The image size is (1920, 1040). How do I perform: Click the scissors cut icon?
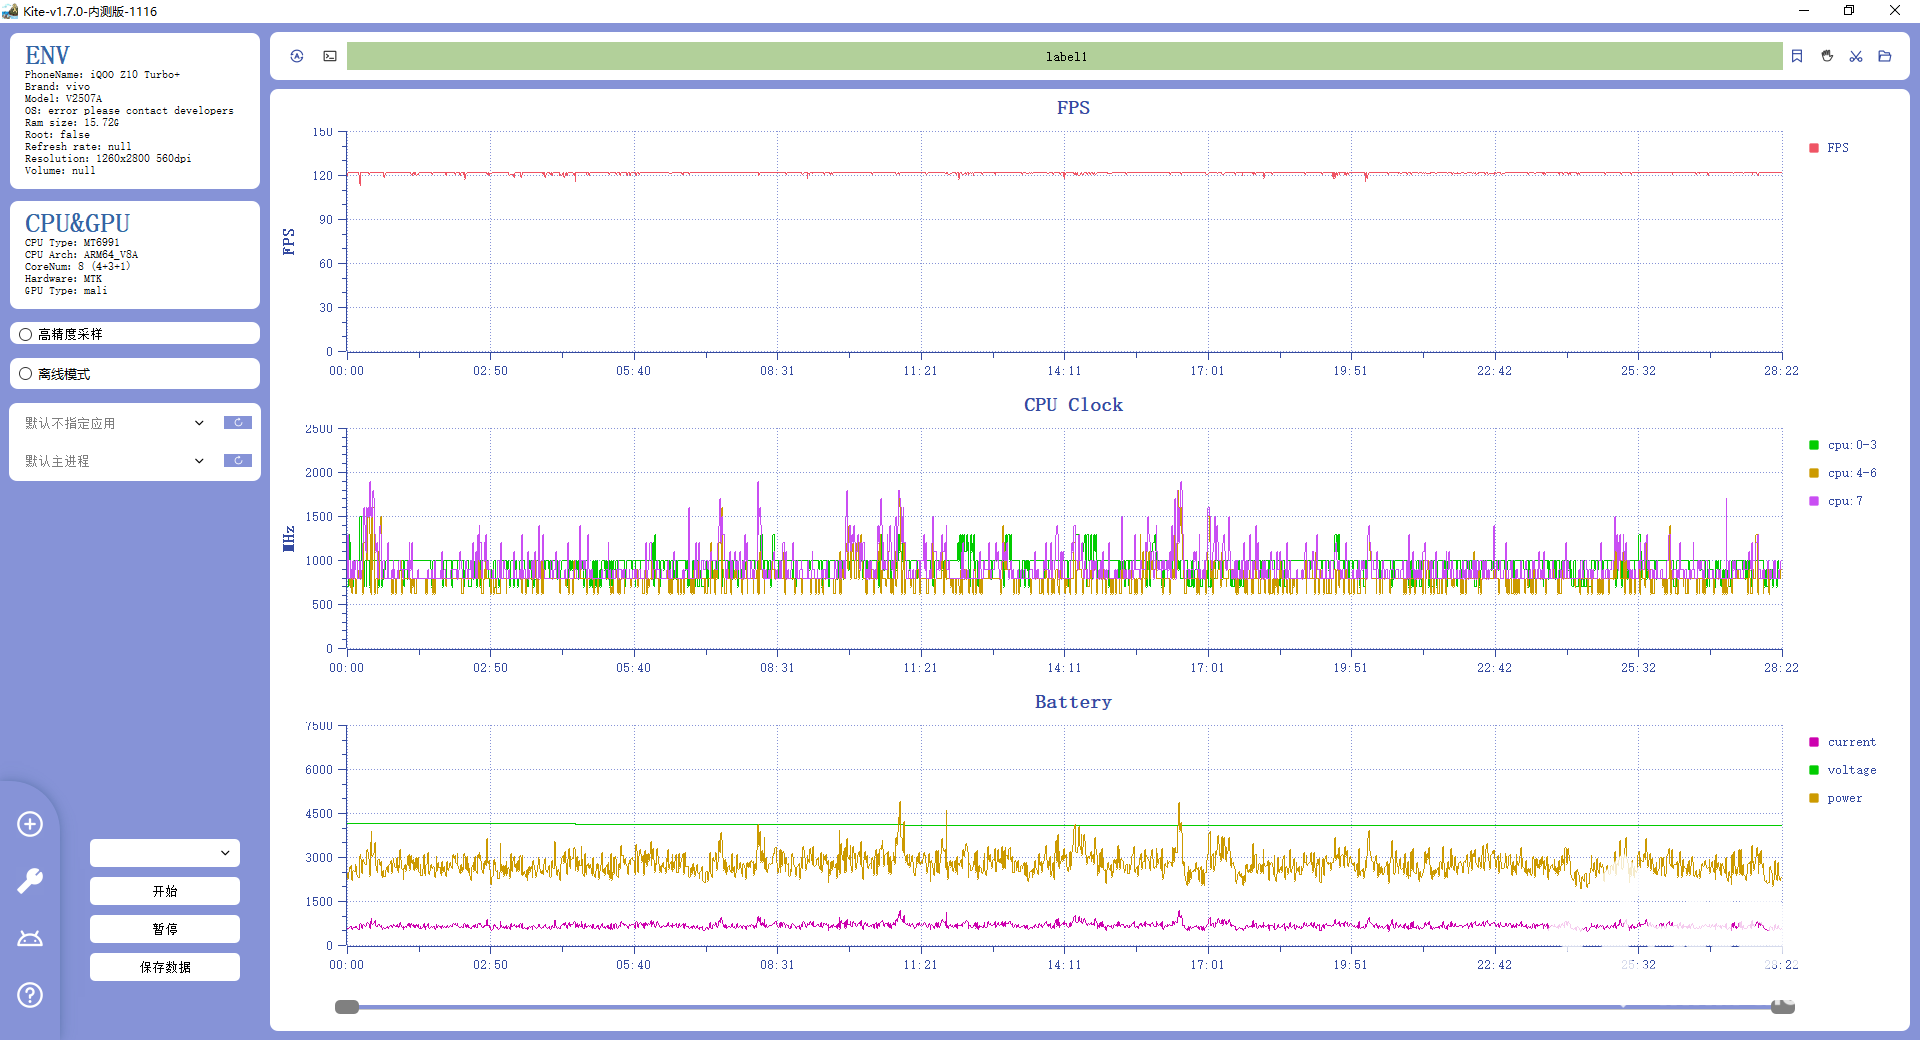point(1856,56)
